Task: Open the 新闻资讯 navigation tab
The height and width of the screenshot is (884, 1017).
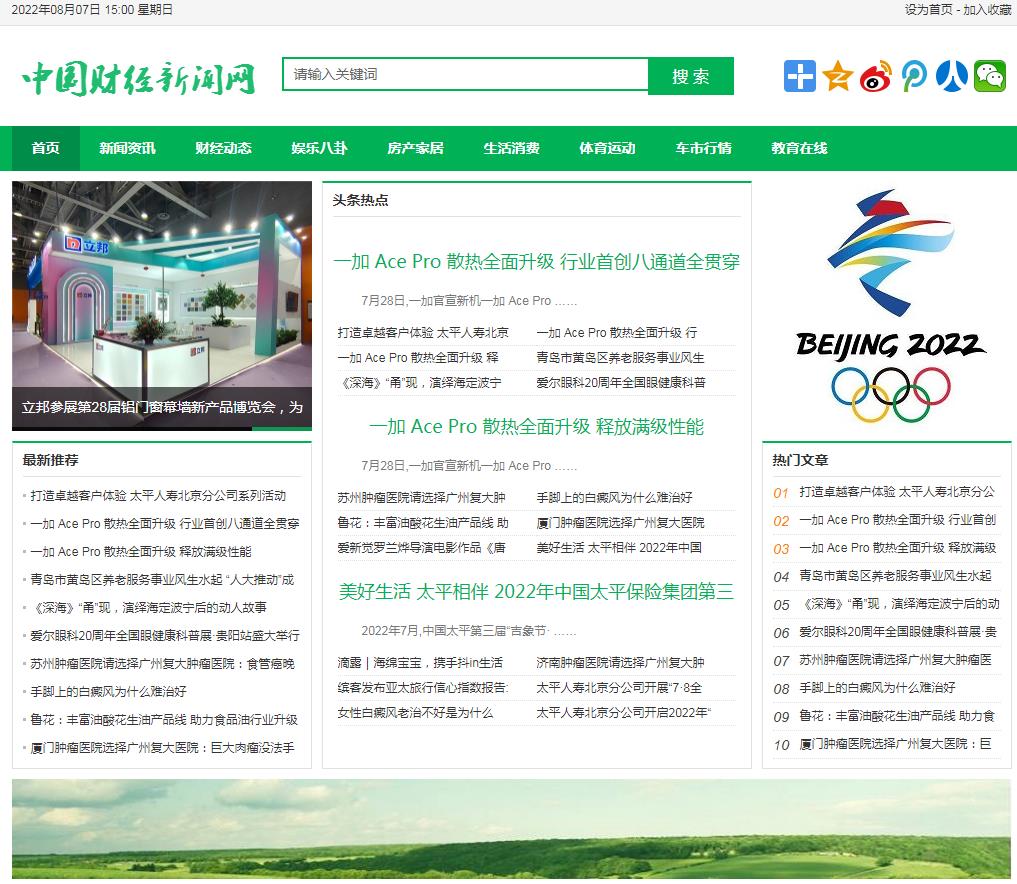Action: click(x=127, y=148)
